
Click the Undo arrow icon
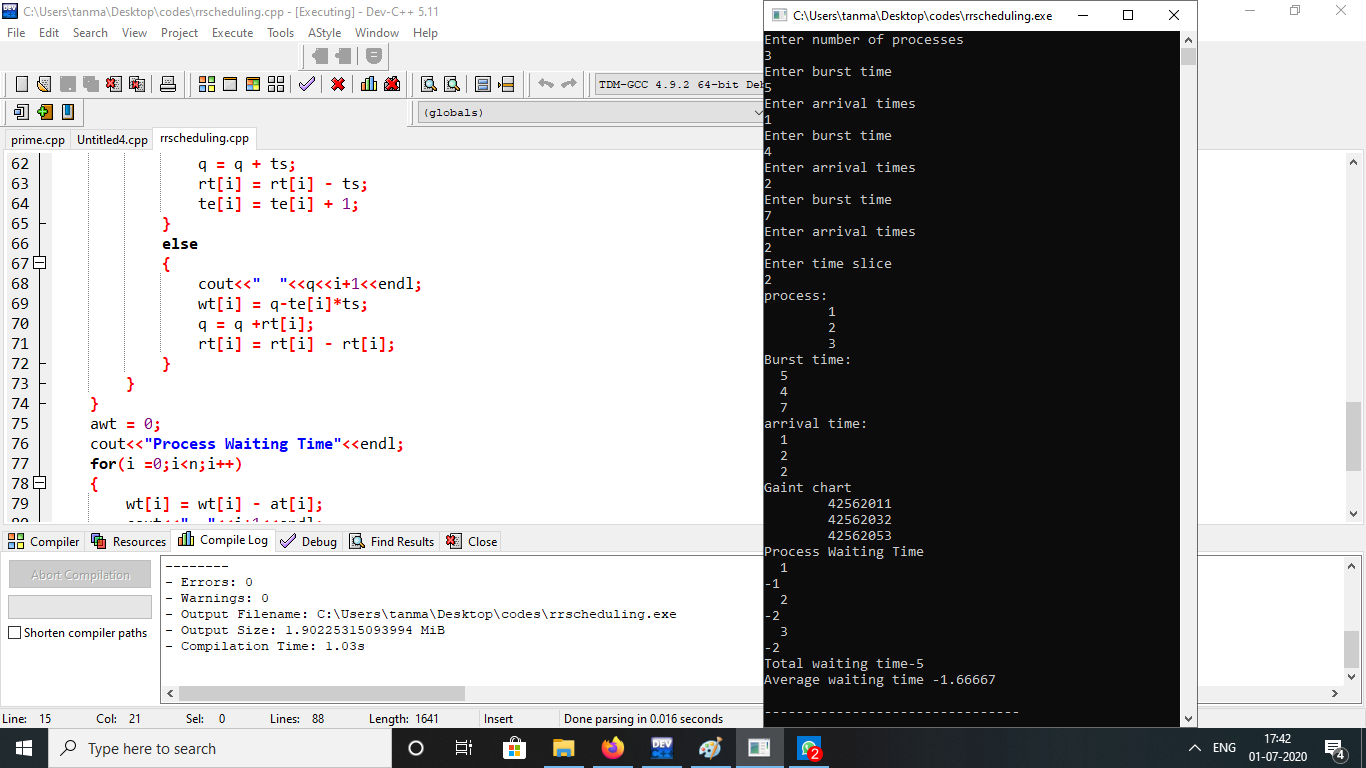pyautogui.click(x=545, y=84)
